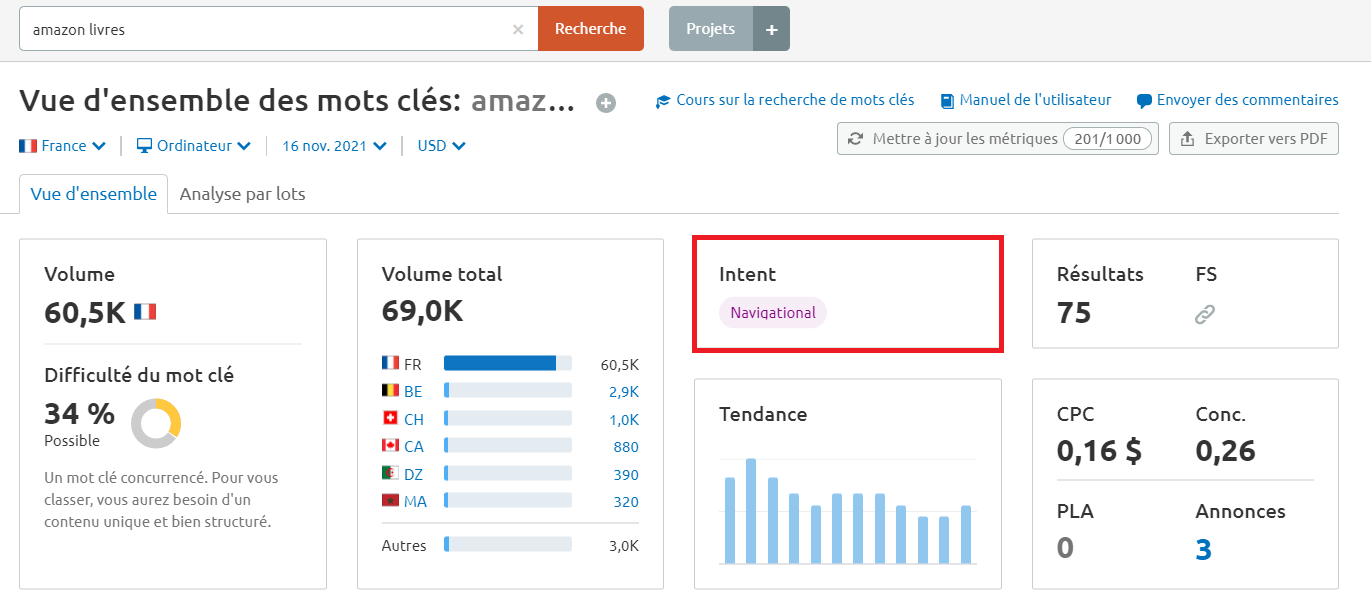
Task: Click the French flag beside the Volume value
Action: pyautogui.click(x=145, y=311)
